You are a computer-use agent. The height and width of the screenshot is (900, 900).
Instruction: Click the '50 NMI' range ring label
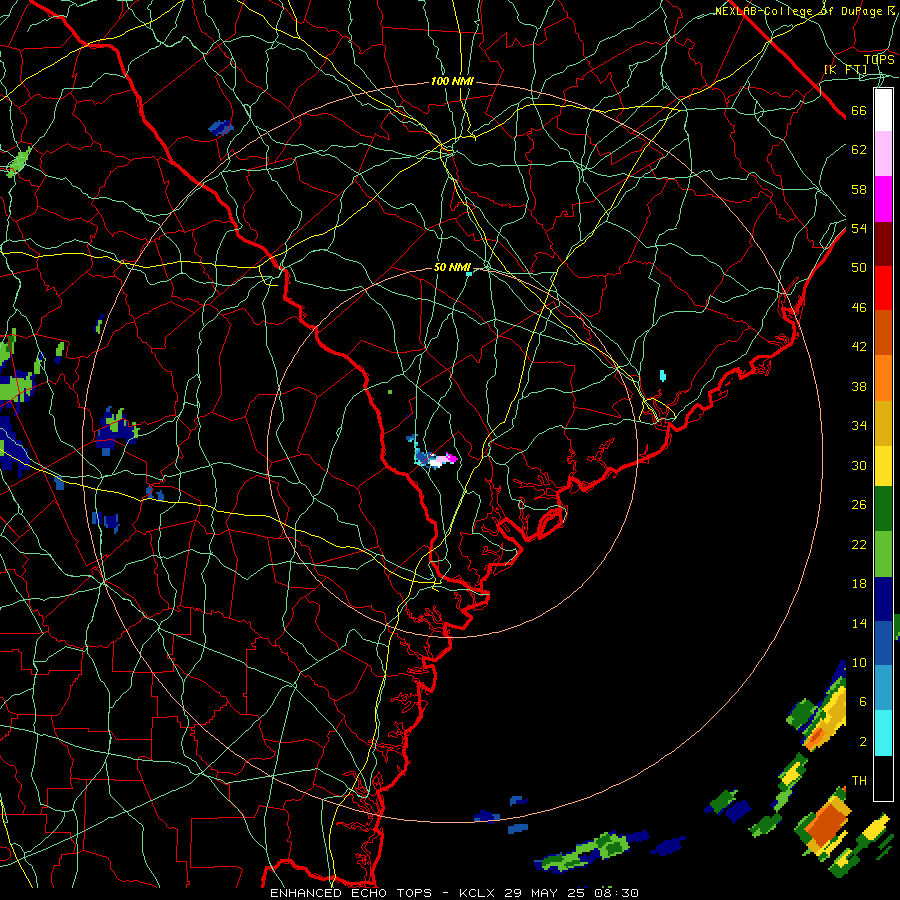click(452, 267)
